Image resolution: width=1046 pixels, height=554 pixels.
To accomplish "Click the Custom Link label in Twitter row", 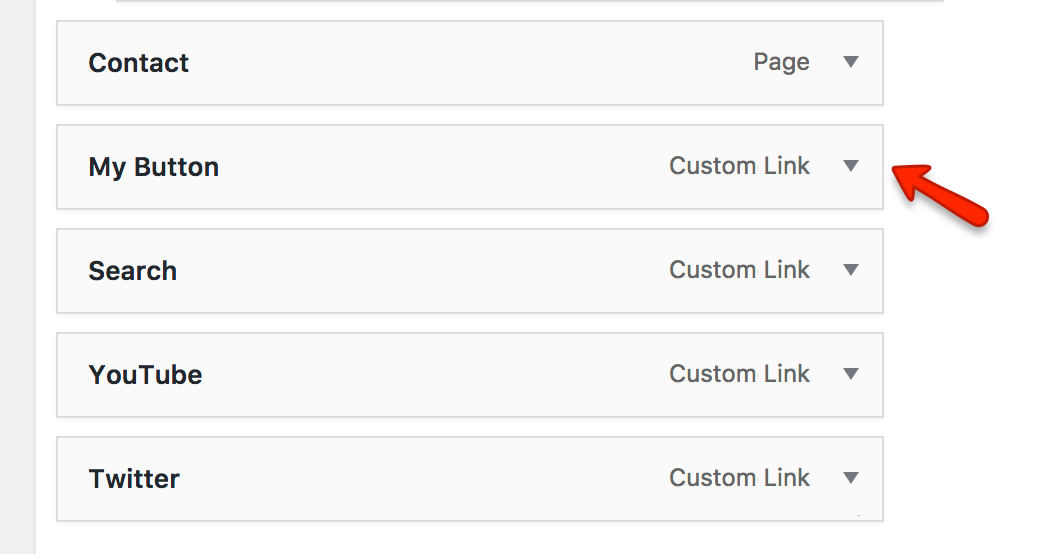I will (739, 478).
